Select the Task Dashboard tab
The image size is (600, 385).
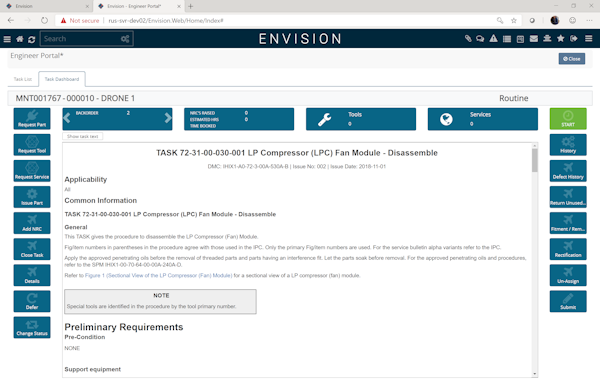[x=62, y=79]
